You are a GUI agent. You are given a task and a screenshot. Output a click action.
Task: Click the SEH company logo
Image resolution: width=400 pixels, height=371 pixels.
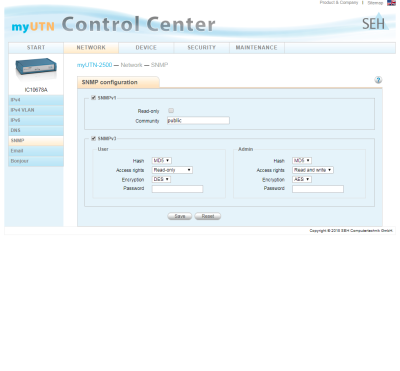coord(375,22)
